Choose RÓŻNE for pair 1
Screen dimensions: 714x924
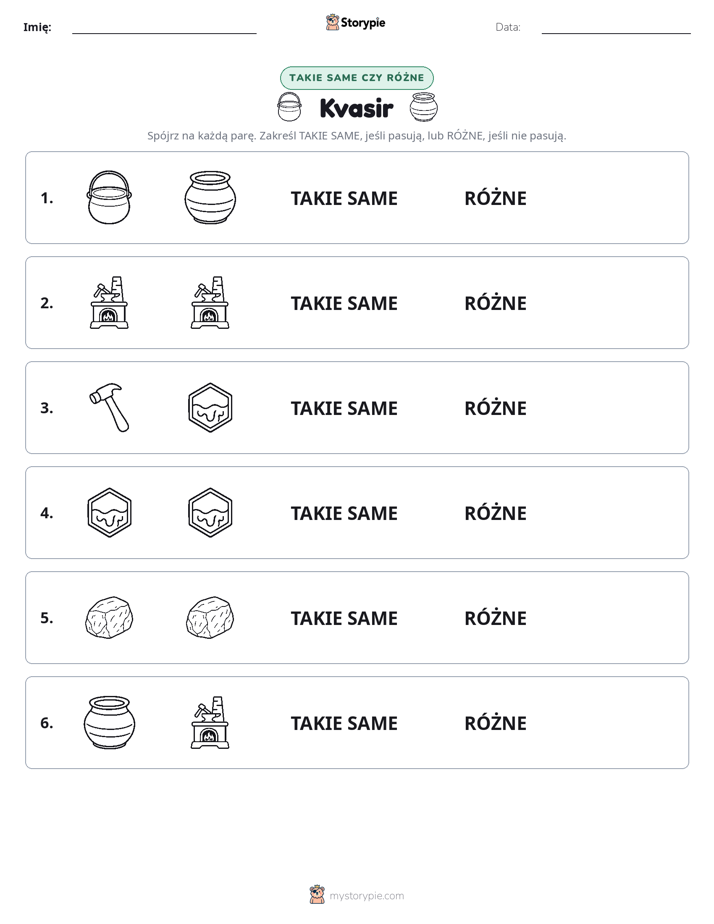[x=495, y=198]
